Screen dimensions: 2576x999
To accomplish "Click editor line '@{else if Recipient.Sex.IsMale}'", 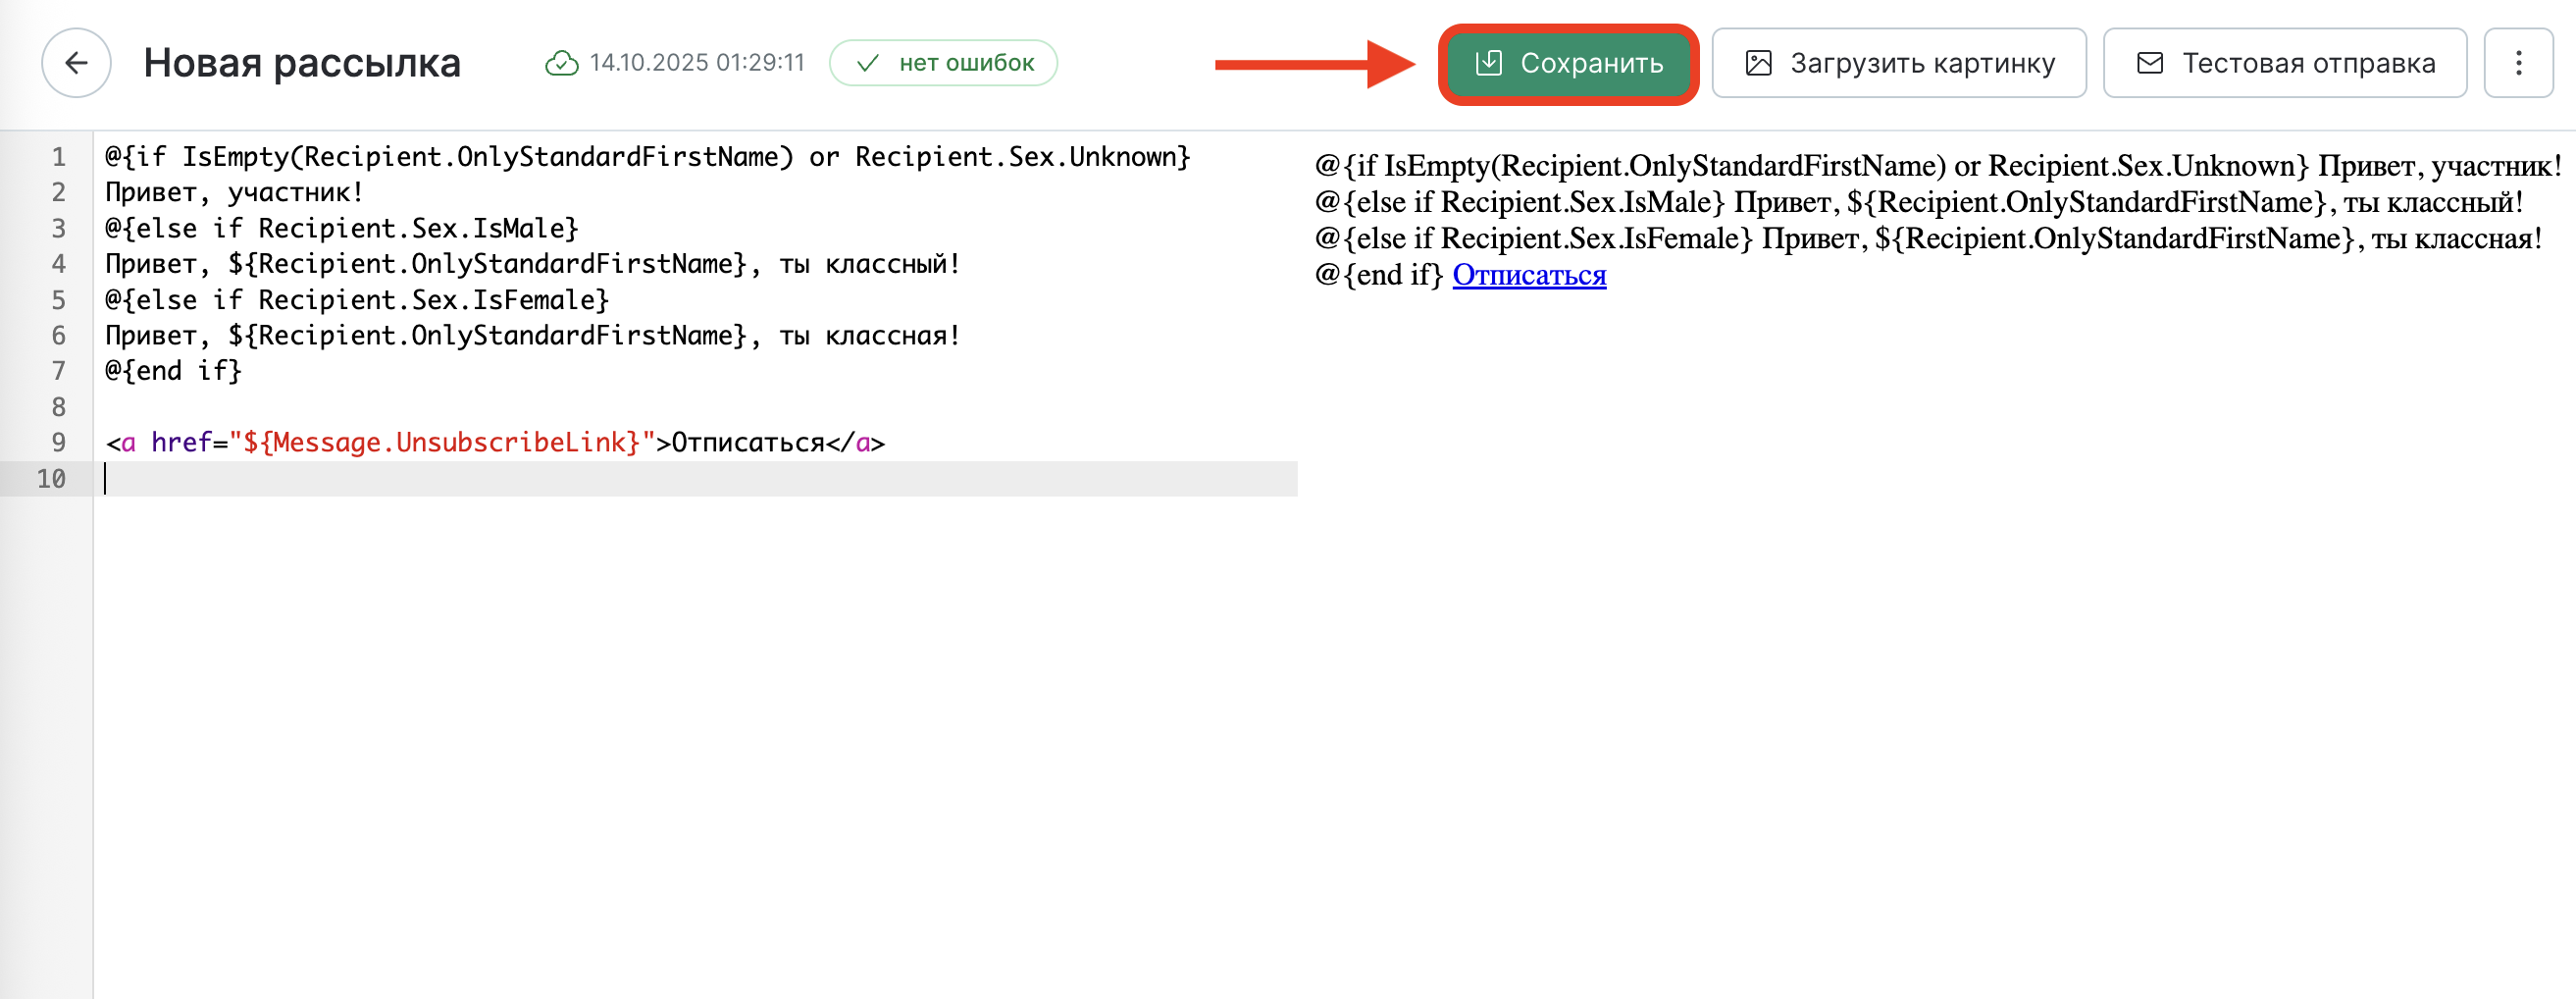I will point(342,228).
